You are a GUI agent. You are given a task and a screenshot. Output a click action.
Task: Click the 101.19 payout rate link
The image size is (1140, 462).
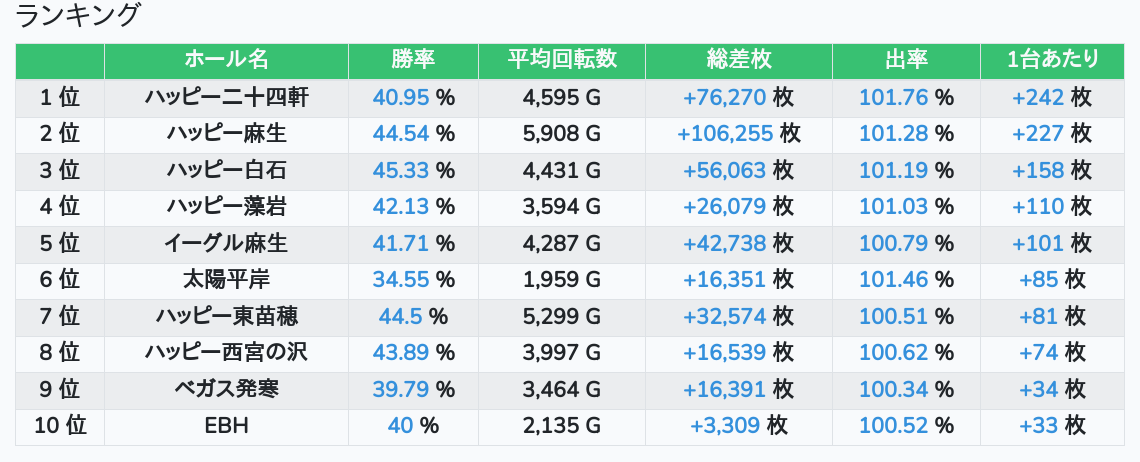coord(894,170)
